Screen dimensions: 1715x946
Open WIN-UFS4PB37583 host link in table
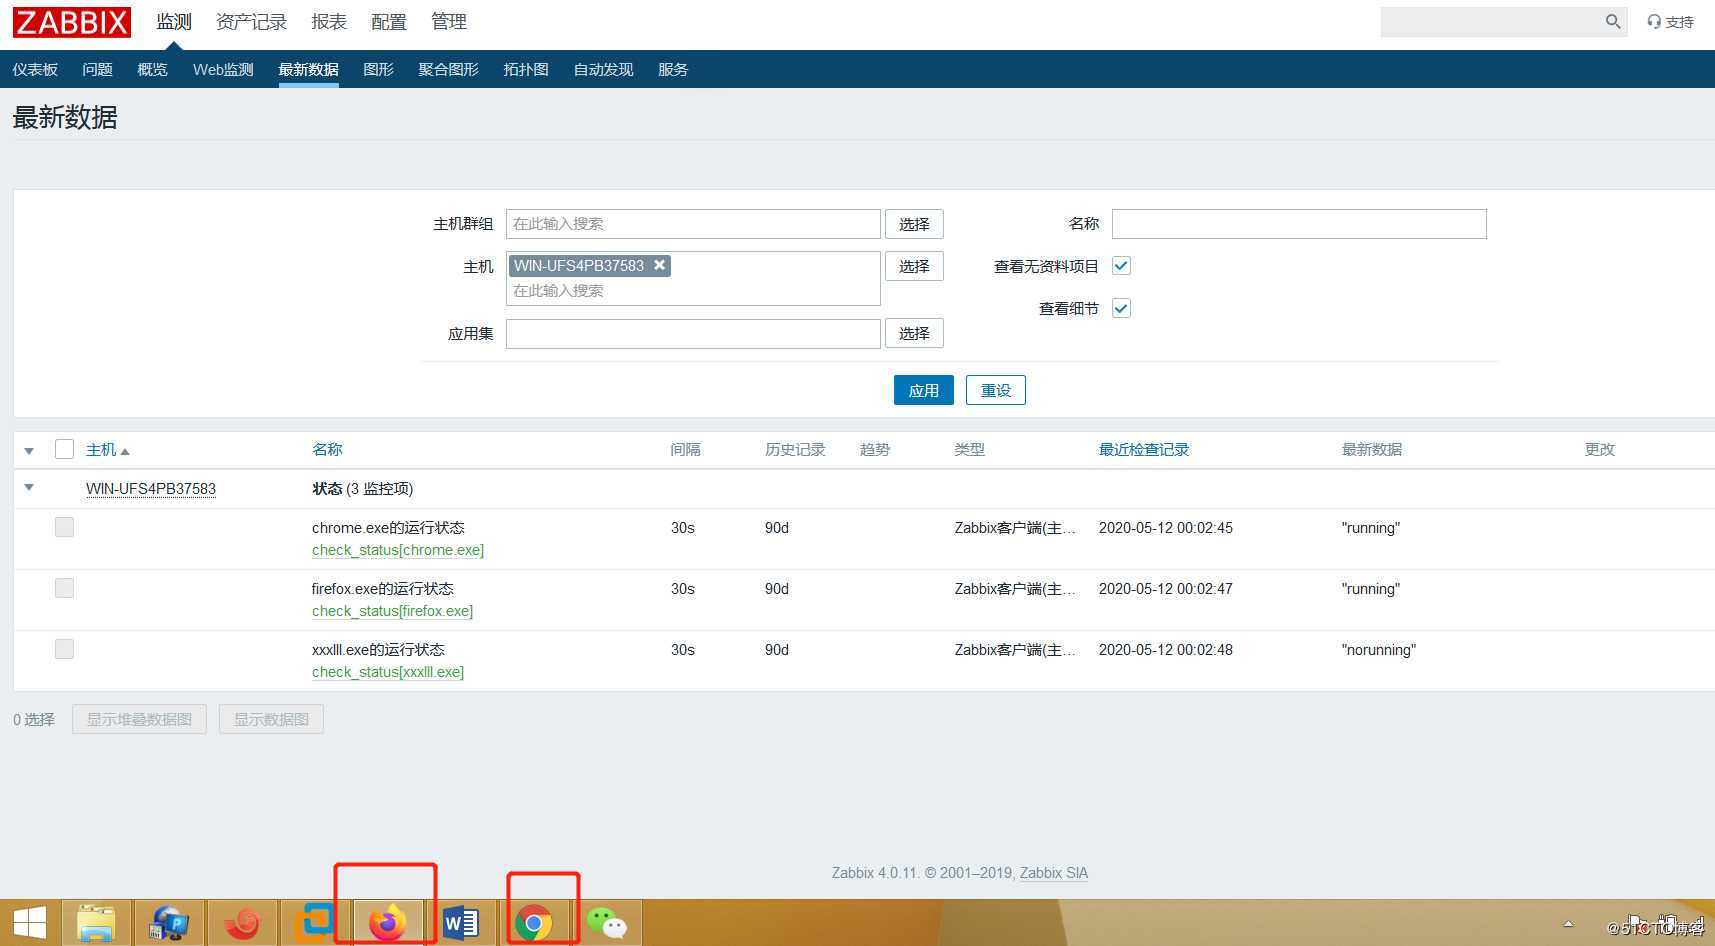point(151,489)
